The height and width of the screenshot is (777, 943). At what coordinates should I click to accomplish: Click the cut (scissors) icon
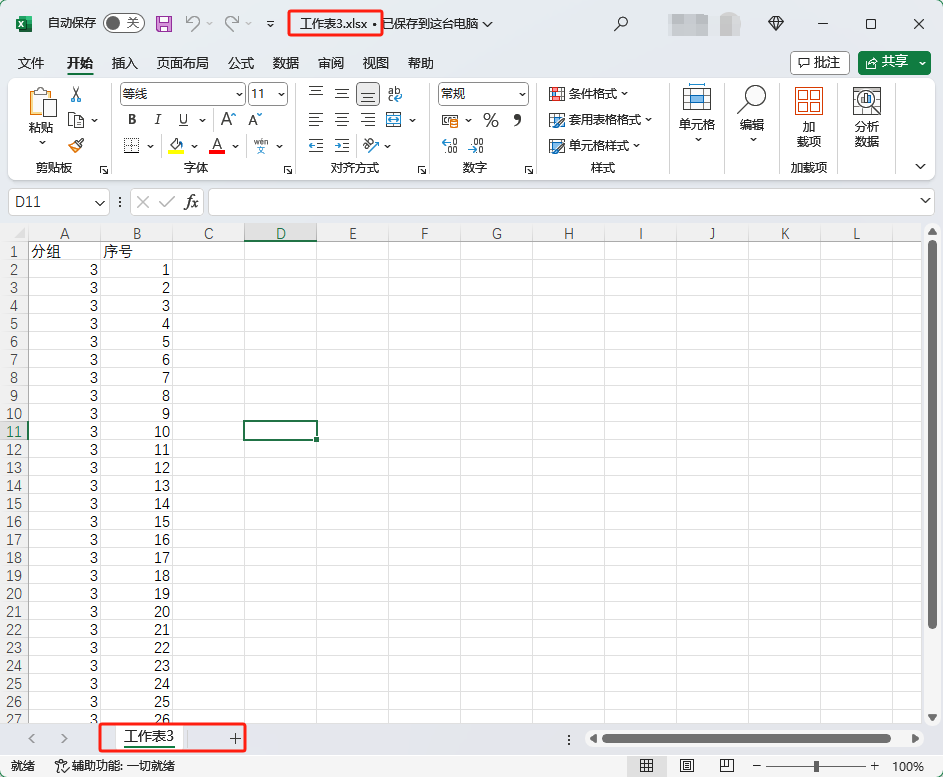coord(76,92)
